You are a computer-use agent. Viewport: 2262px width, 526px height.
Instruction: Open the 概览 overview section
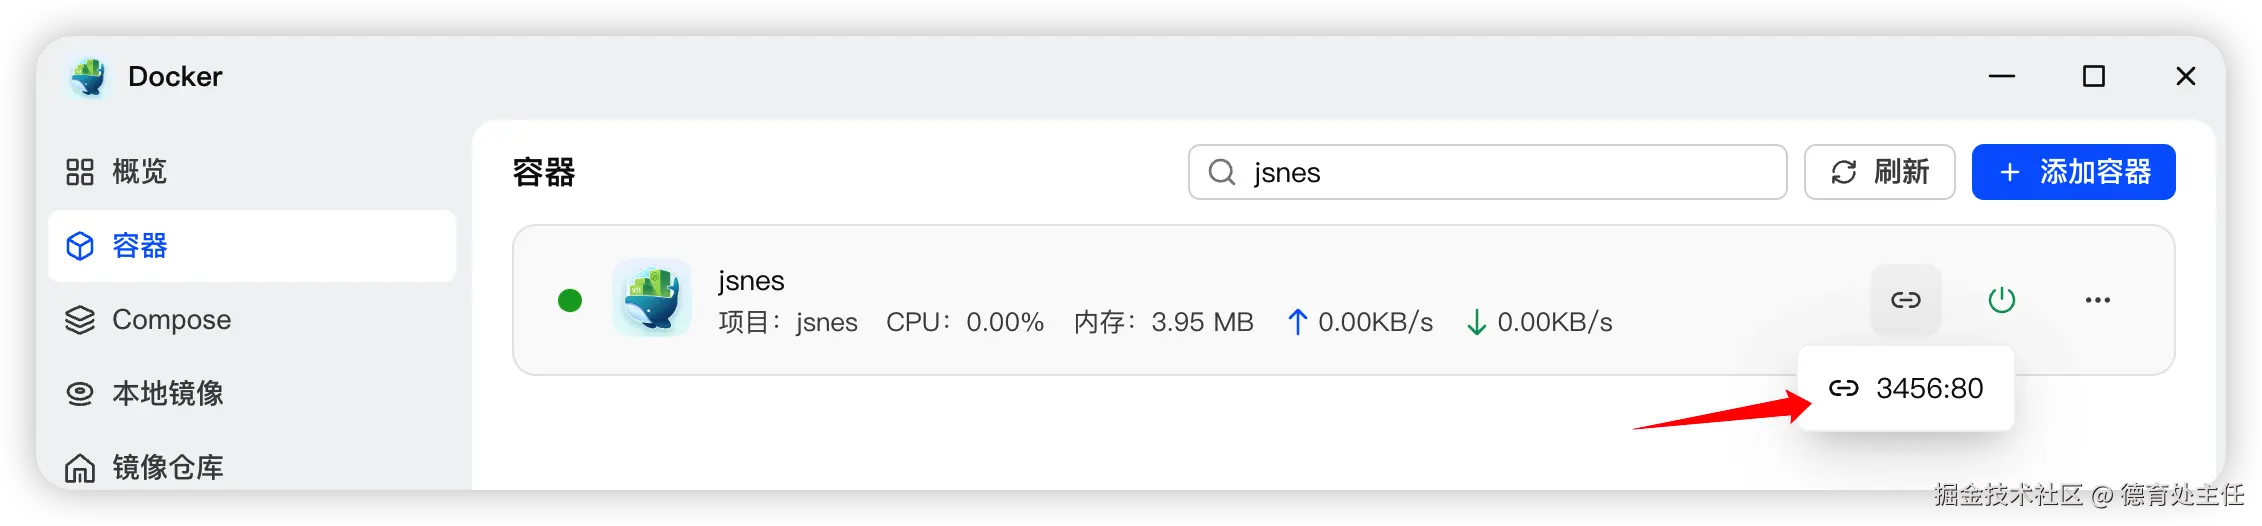139,172
